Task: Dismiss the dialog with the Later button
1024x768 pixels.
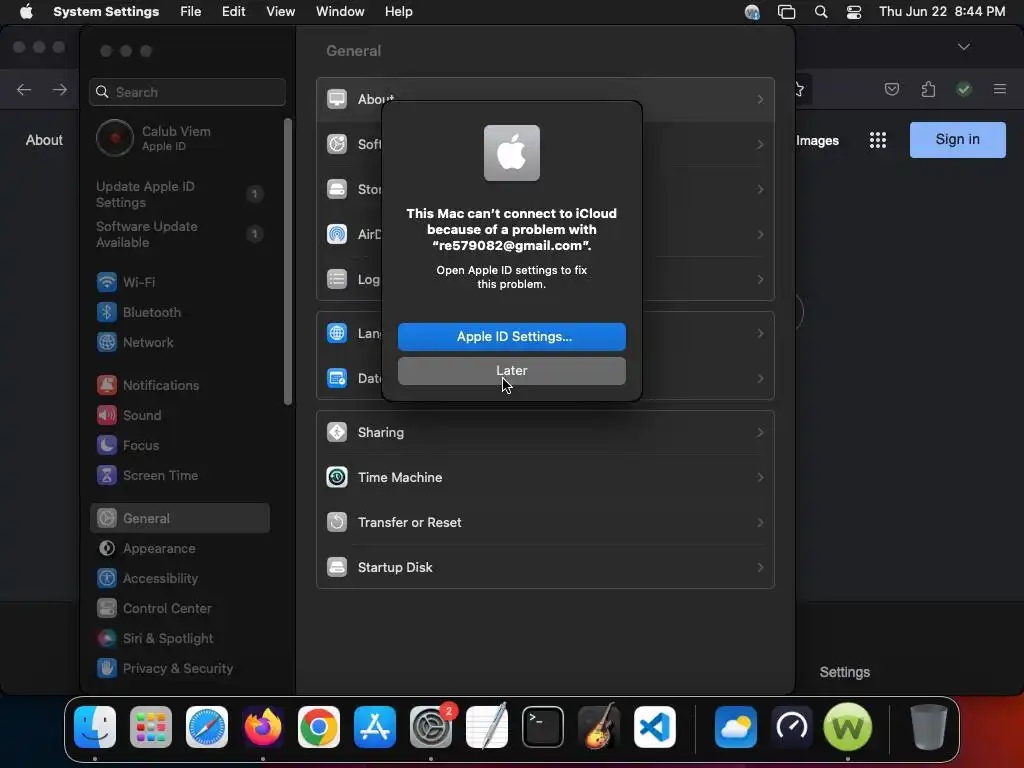Action: click(x=511, y=370)
